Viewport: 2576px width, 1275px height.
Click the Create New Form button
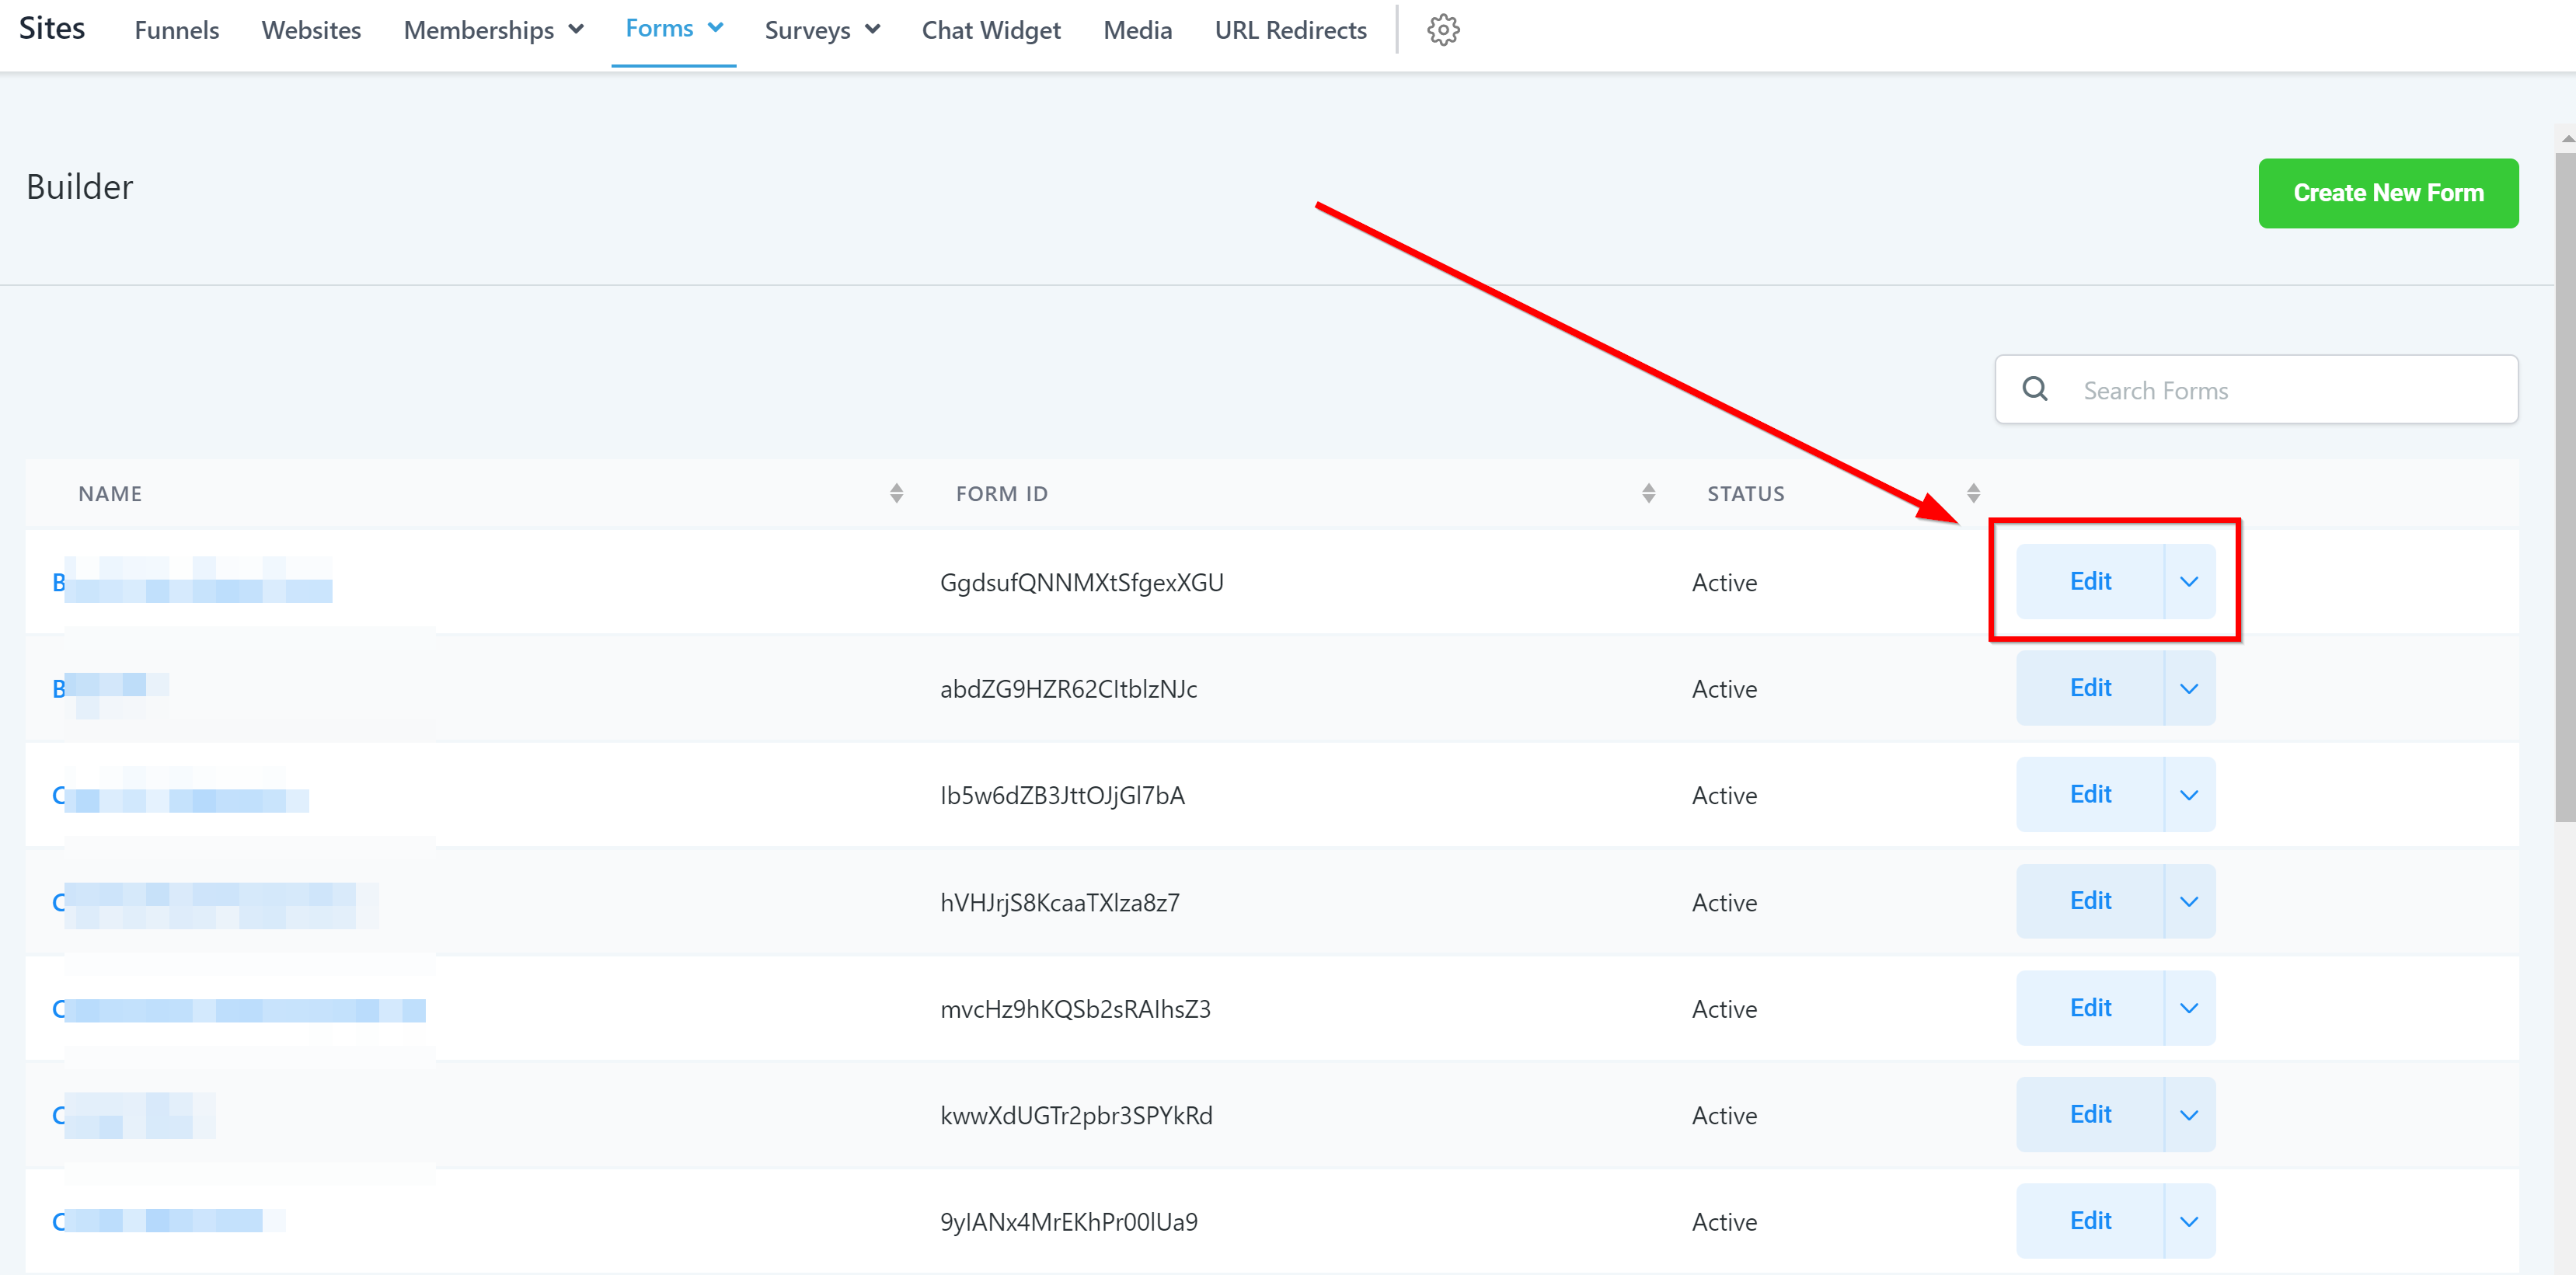(2387, 193)
